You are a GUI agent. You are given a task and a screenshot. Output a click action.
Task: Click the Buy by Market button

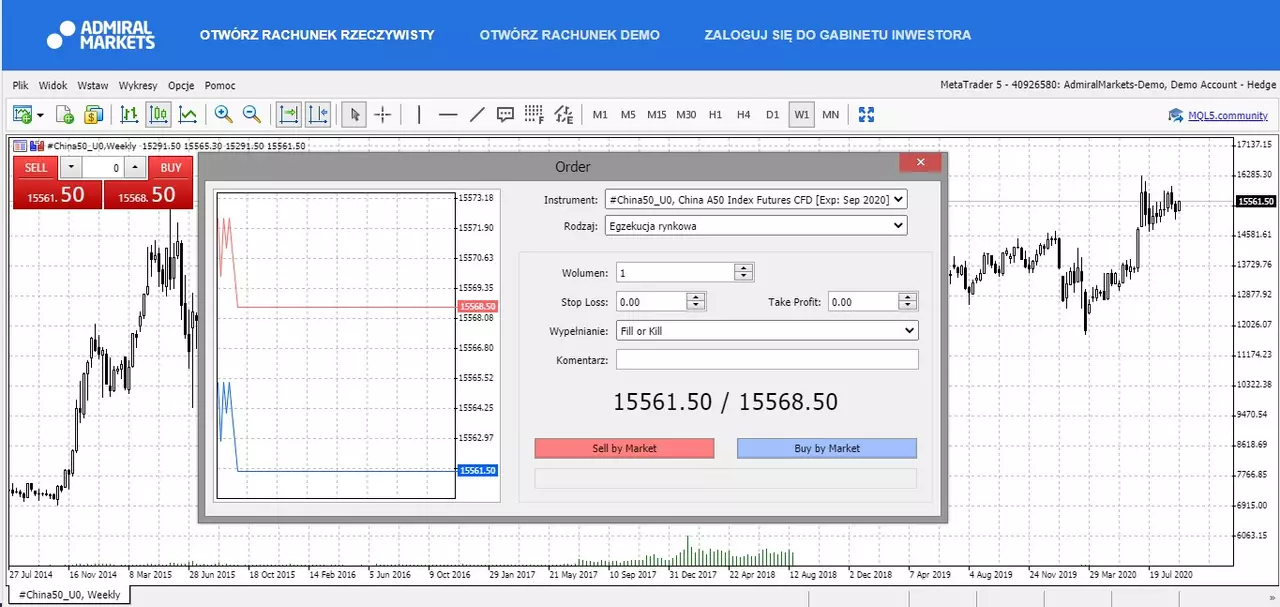point(827,448)
